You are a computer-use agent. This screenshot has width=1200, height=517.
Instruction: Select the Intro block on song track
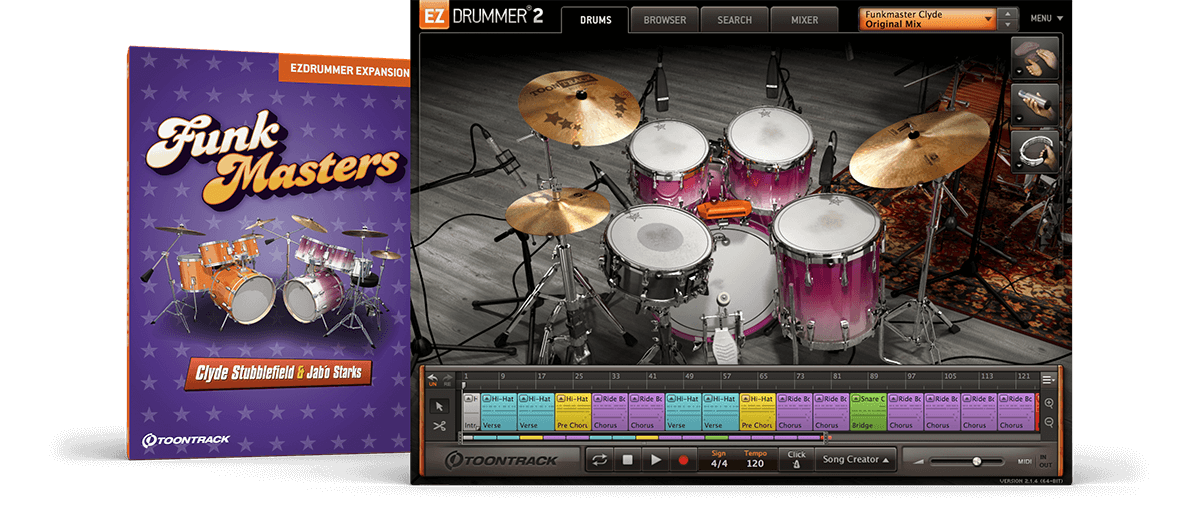coord(470,411)
